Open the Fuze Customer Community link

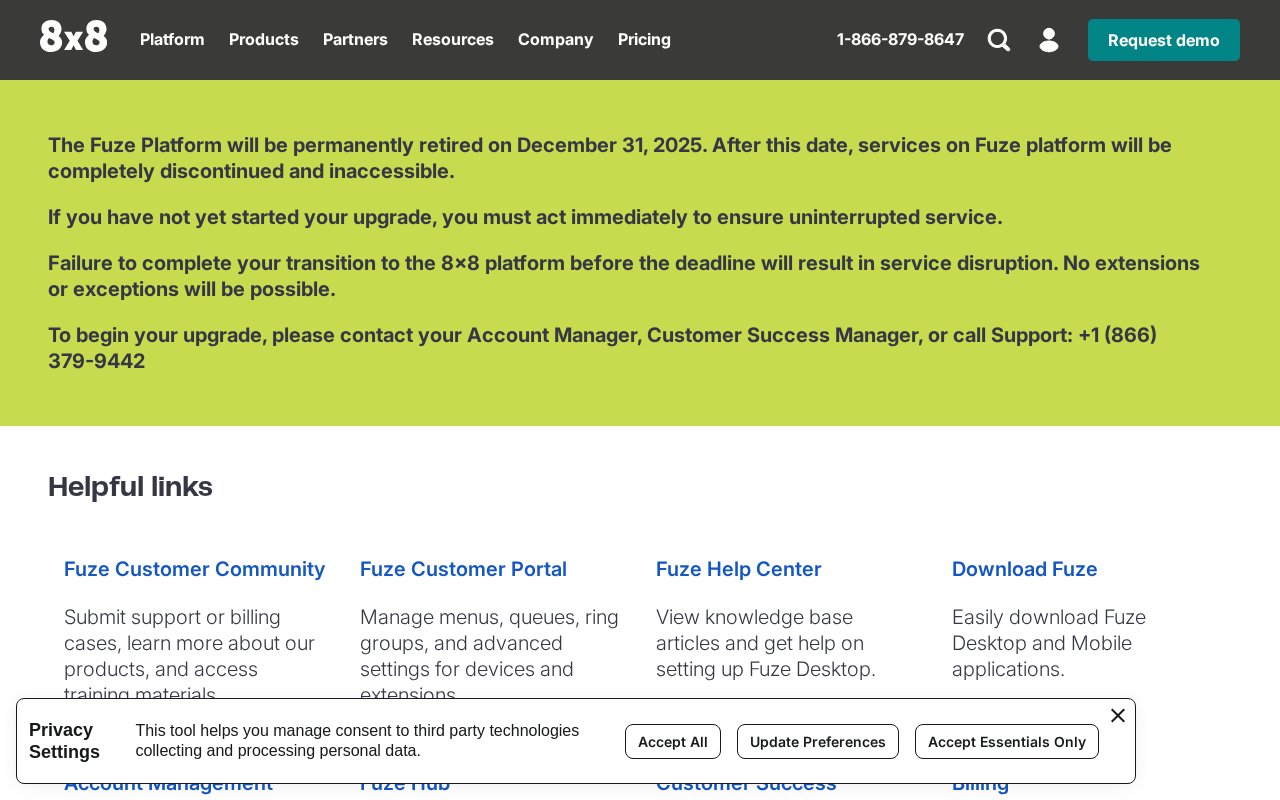(x=195, y=569)
